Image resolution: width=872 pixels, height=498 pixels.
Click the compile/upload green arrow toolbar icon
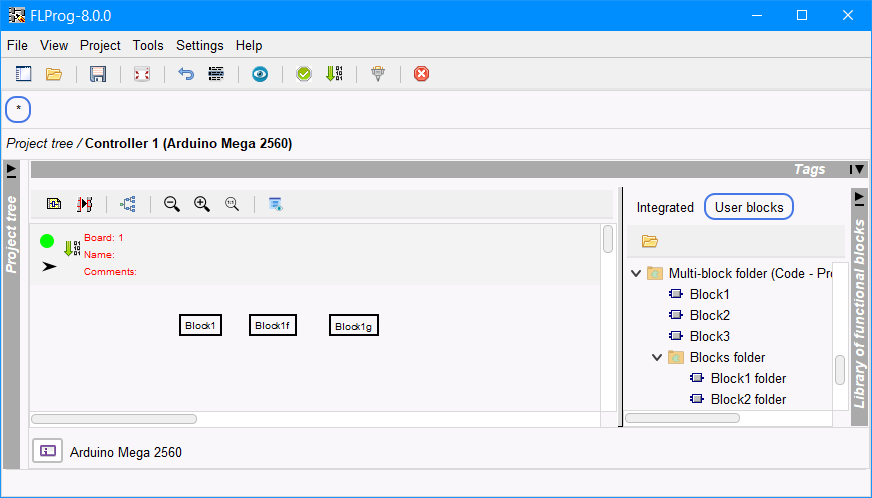pos(334,74)
